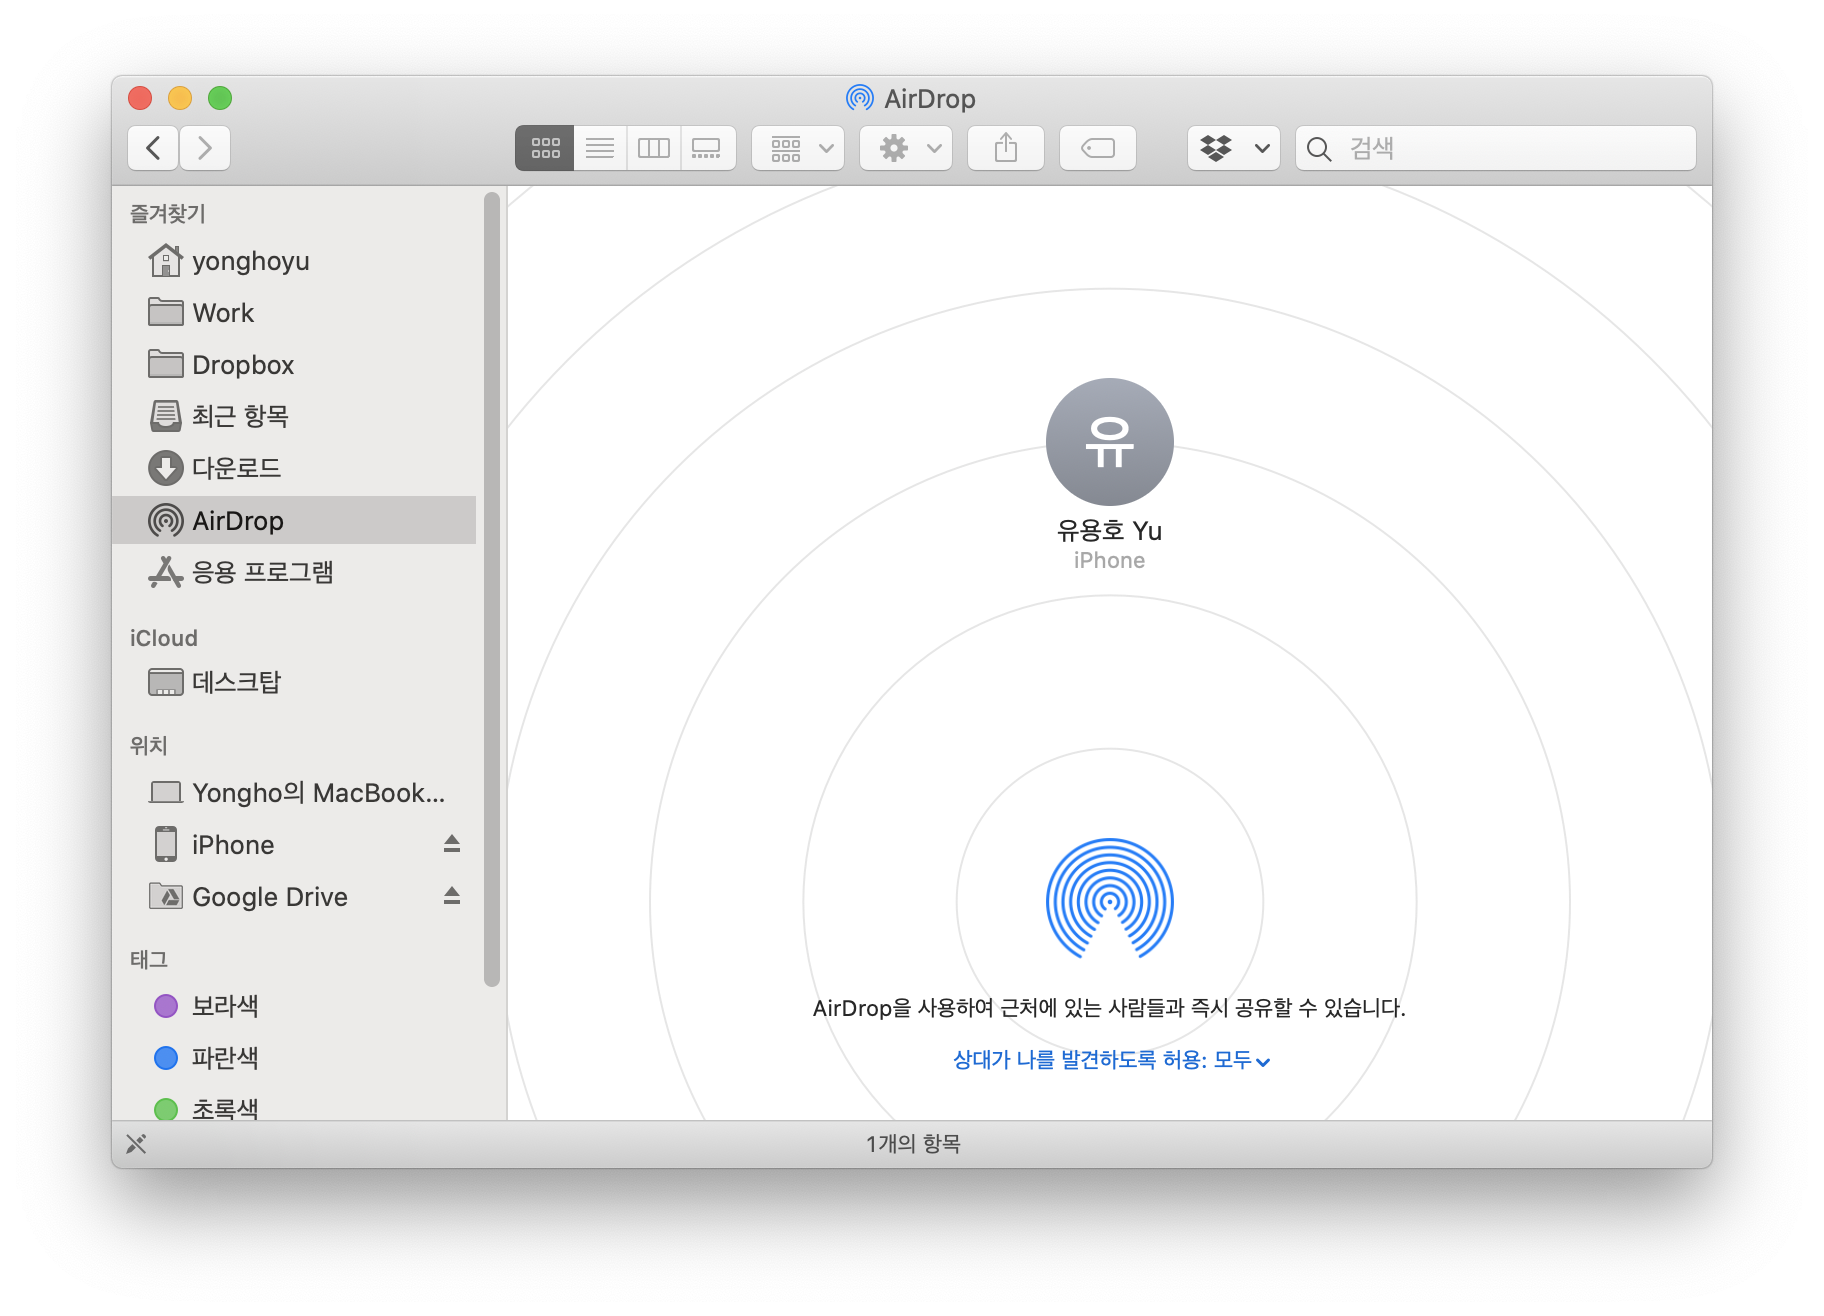Go forward with the right arrow button
This screenshot has width=1824, height=1316.
205,148
